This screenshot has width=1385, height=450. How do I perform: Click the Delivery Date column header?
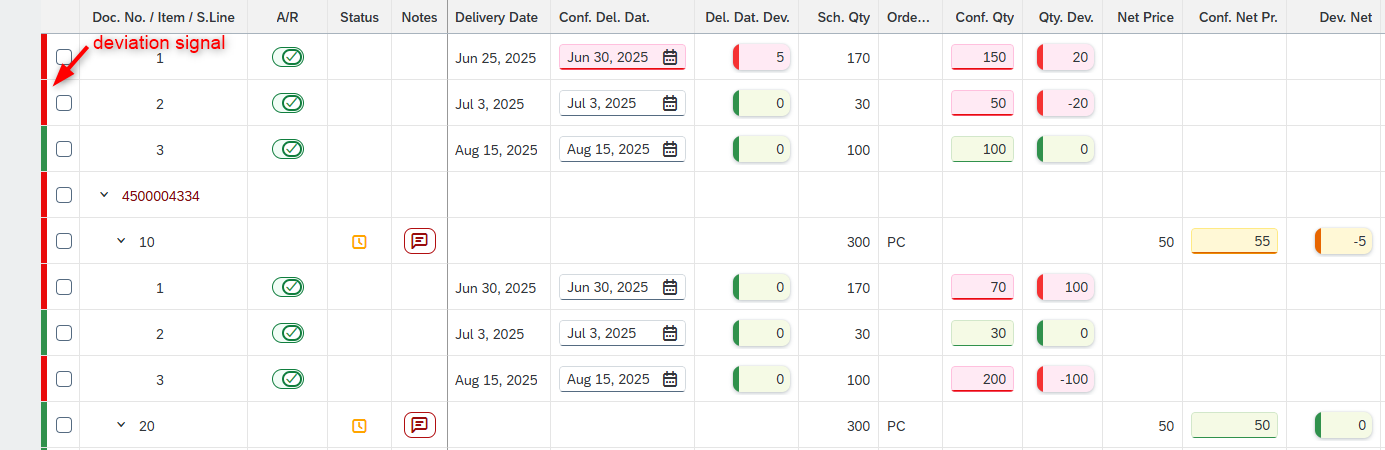(496, 17)
